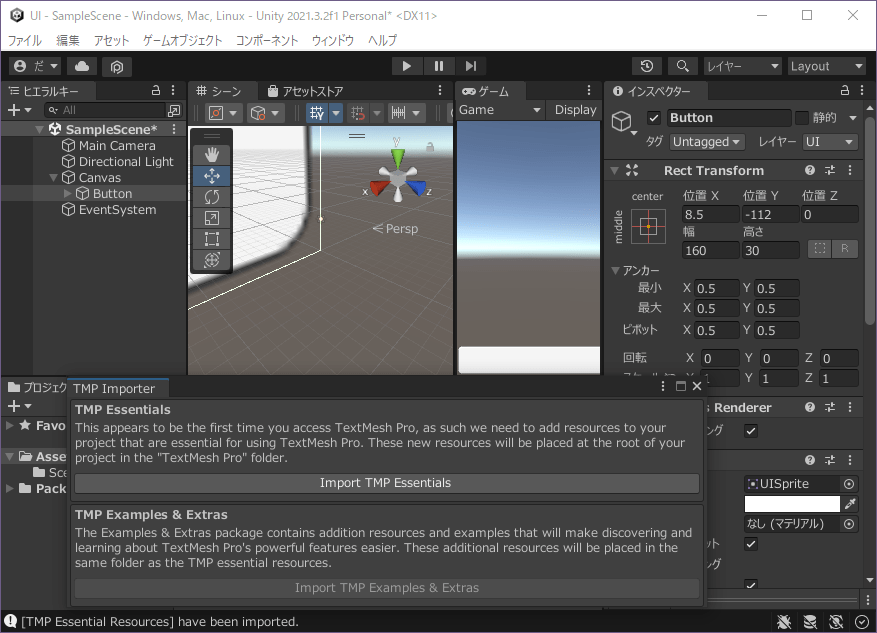The width and height of the screenshot is (877, 633).
Task: Collapse the SampleScene foldout in Hierarchy
Action: click(x=40, y=130)
